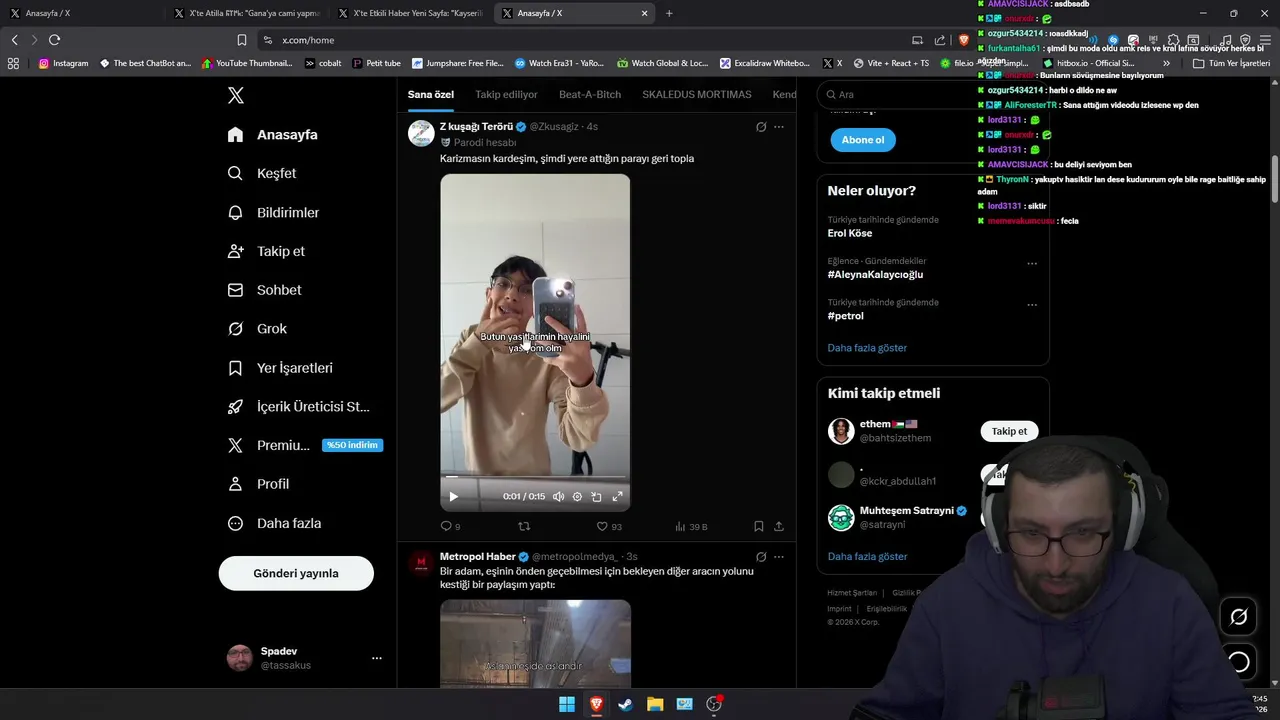
Task: Click Grok icon on Metropol Haber post
Action: [x=761, y=557]
